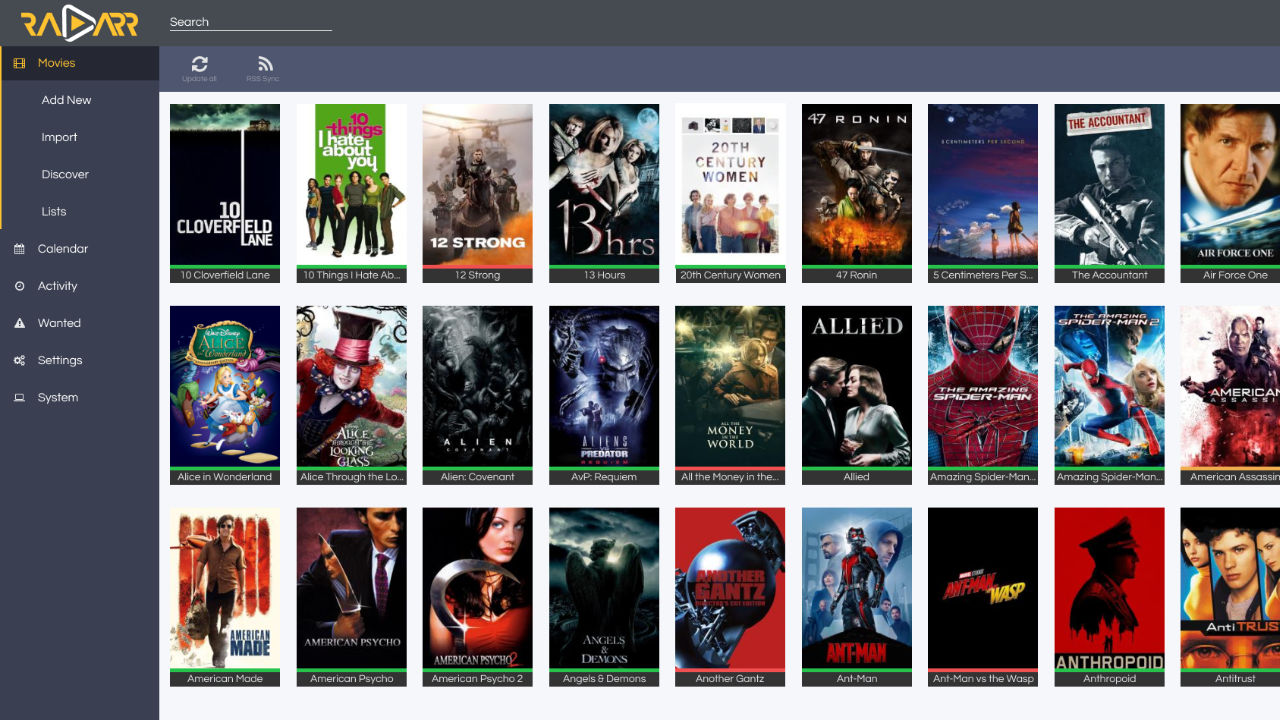Viewport: 1280px width, 720px height.
Task: Open the Ant-Man vs the Wasp poster
Action: [x=983, y=588]
